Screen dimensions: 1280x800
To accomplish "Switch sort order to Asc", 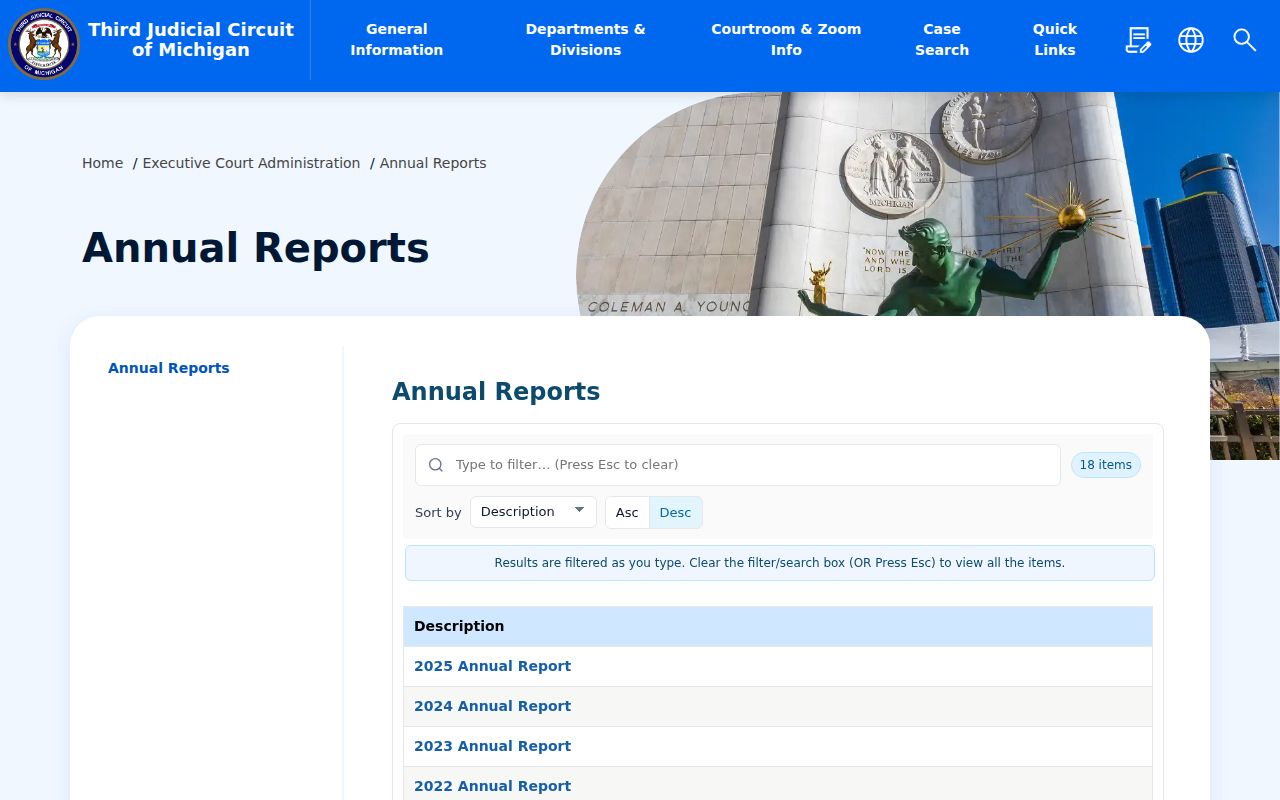I will 627,512.
